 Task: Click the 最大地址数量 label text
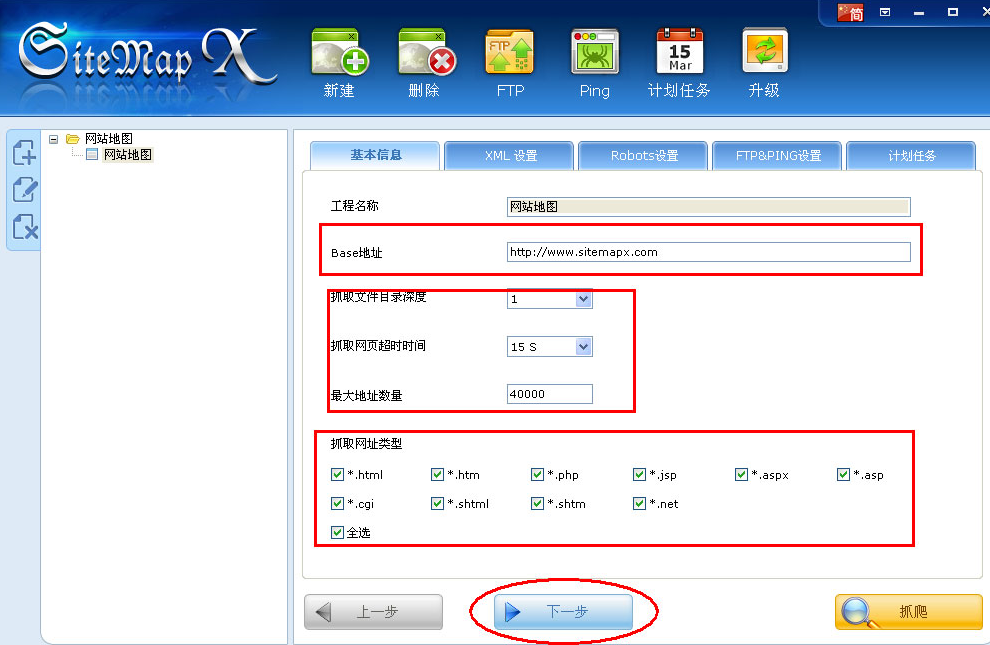[366, 396]
